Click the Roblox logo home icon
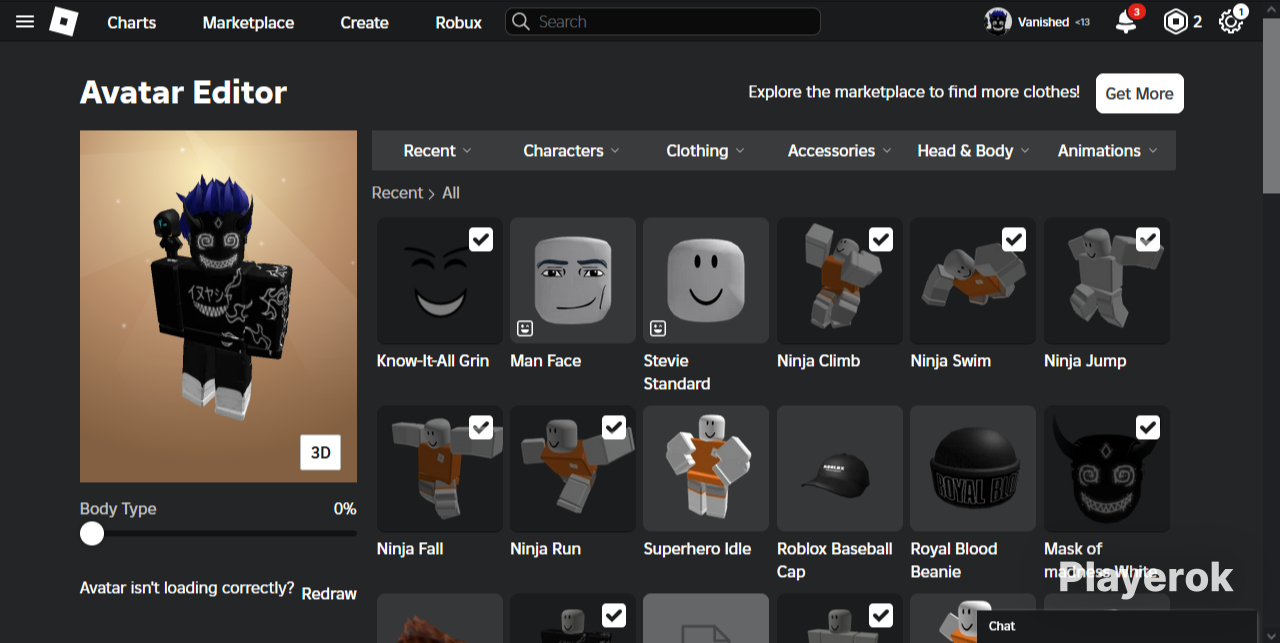Screen dimensions: 1280x643 click(64, 22)
